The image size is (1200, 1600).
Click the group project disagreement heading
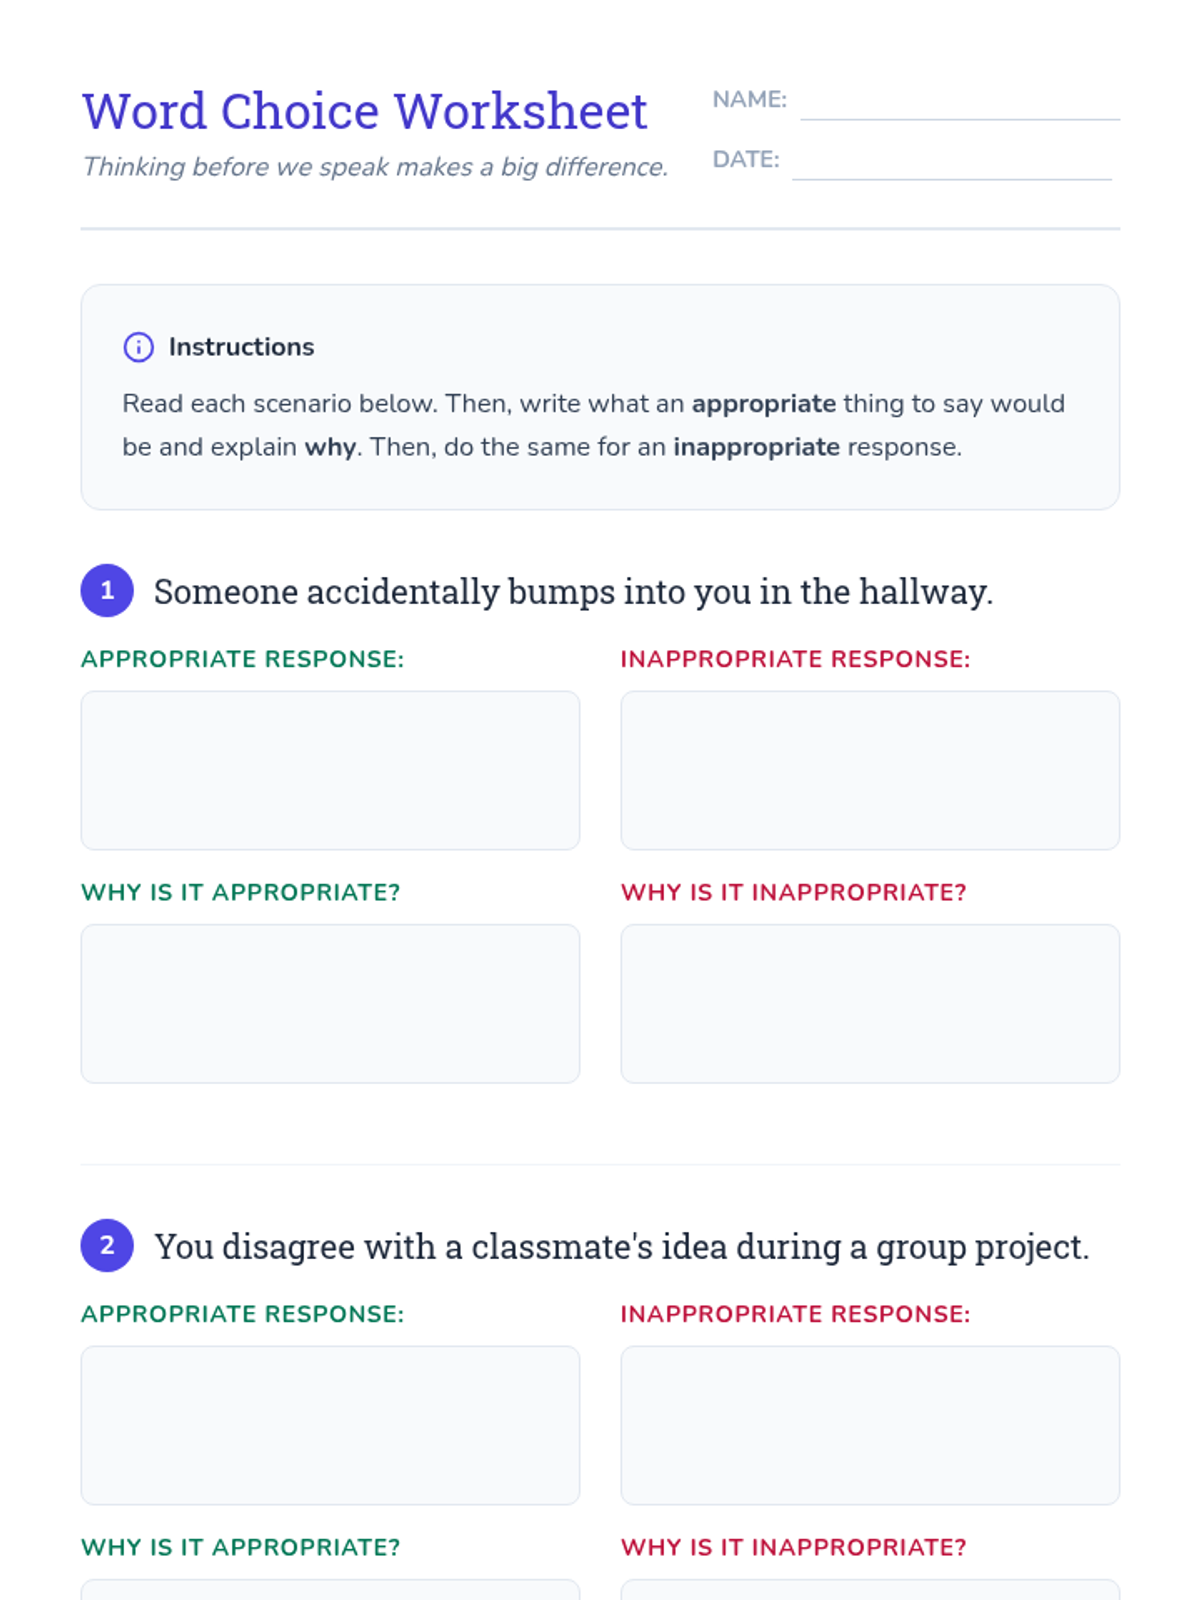621,1246
